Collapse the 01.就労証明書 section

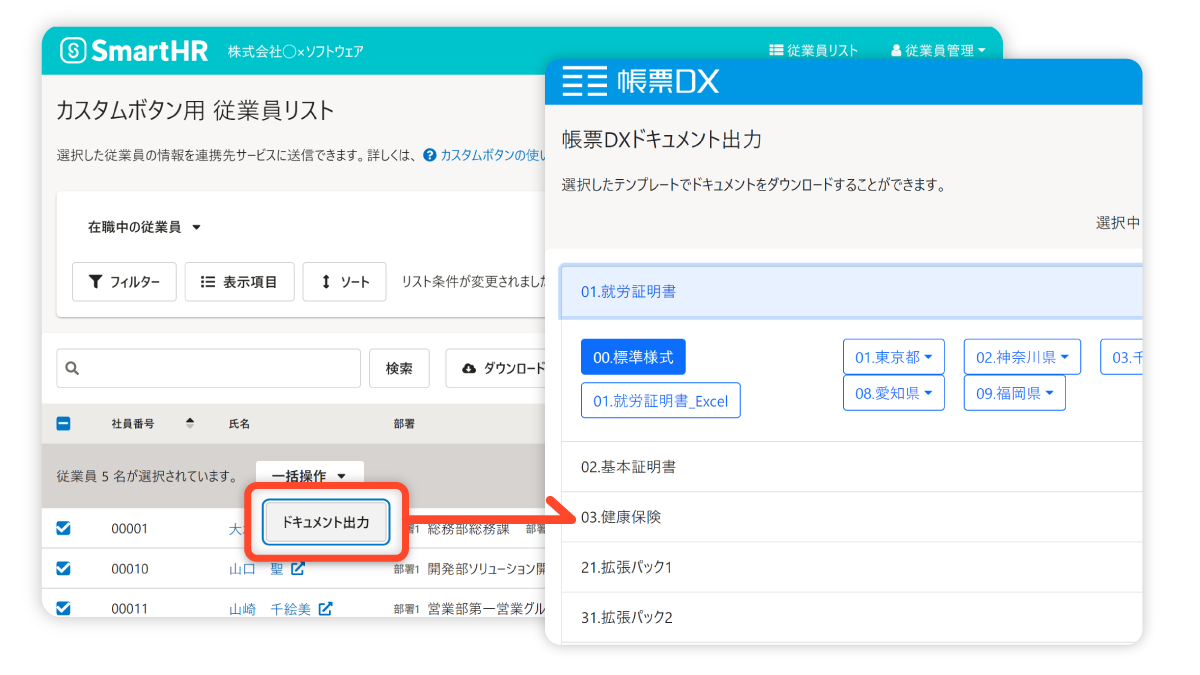(x=851, y=292)
